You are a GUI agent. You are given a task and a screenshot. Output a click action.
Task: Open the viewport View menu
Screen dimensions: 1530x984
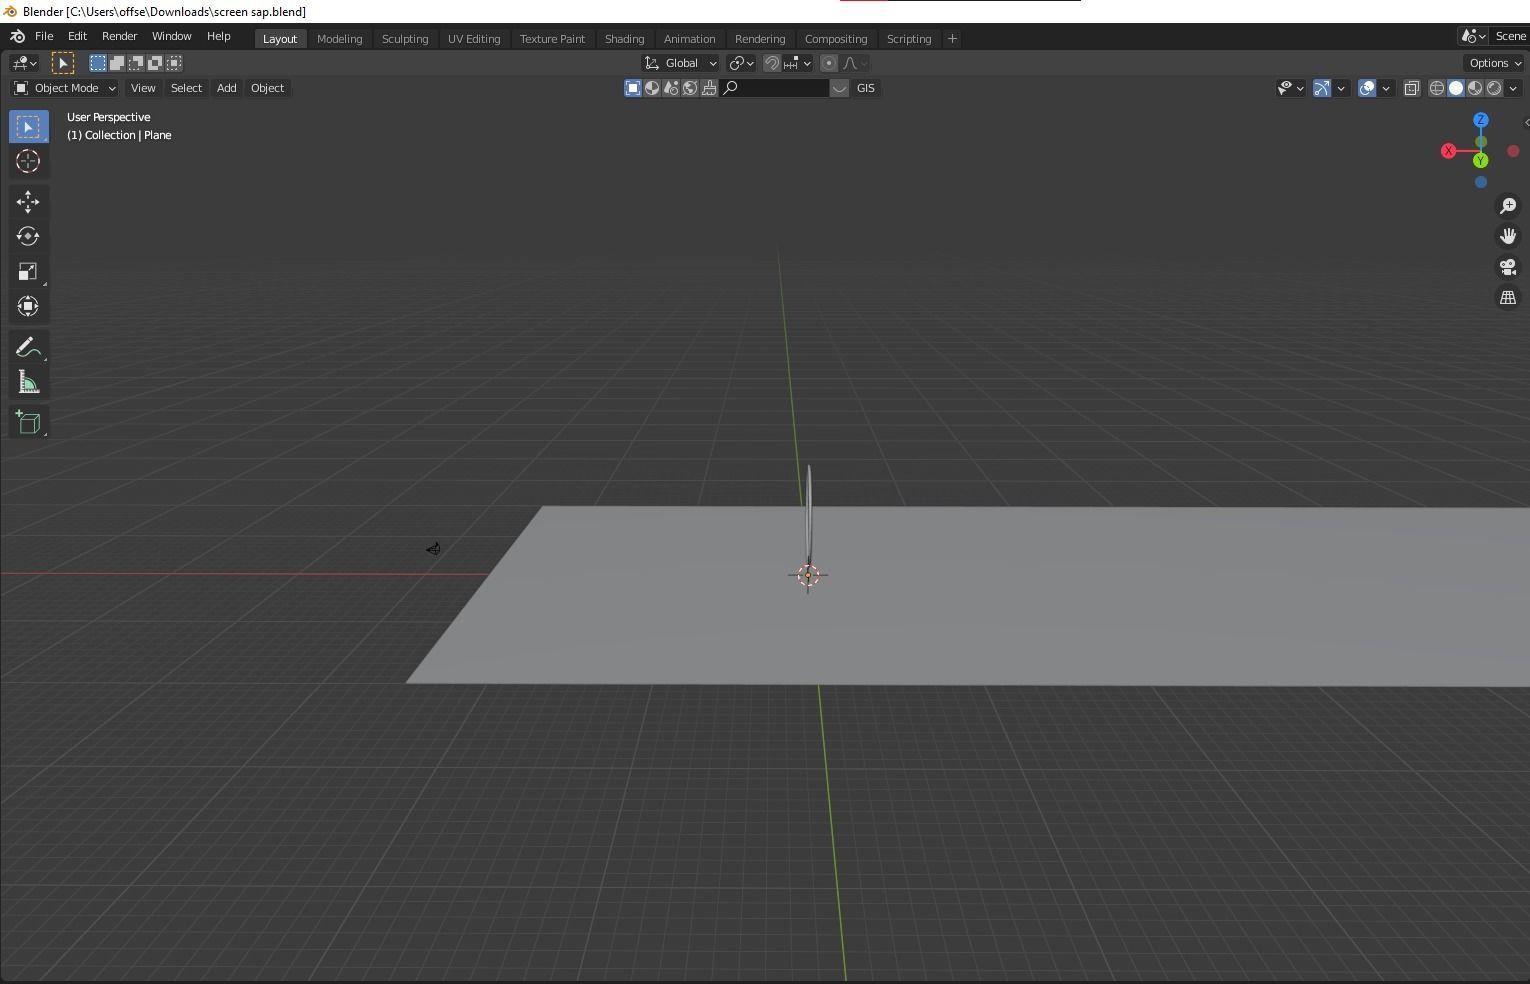pyautogui.click(x=143, y=88)
